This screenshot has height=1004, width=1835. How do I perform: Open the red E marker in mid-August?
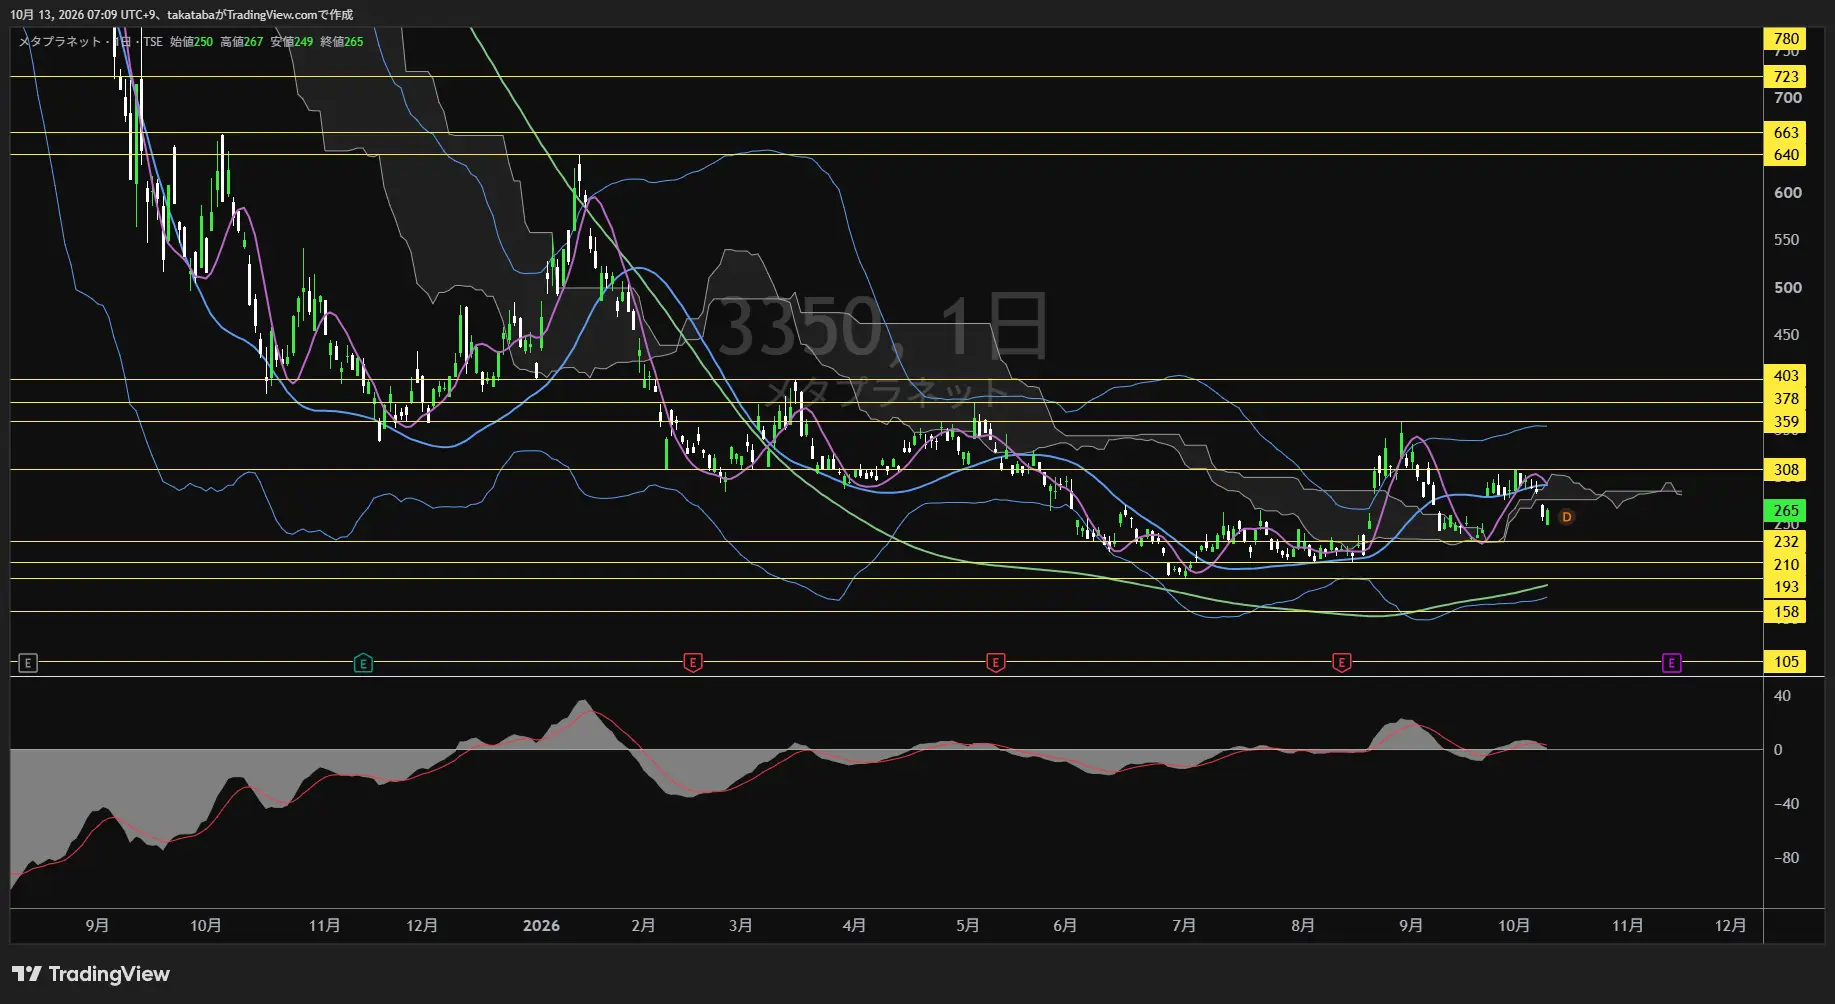1342,663
